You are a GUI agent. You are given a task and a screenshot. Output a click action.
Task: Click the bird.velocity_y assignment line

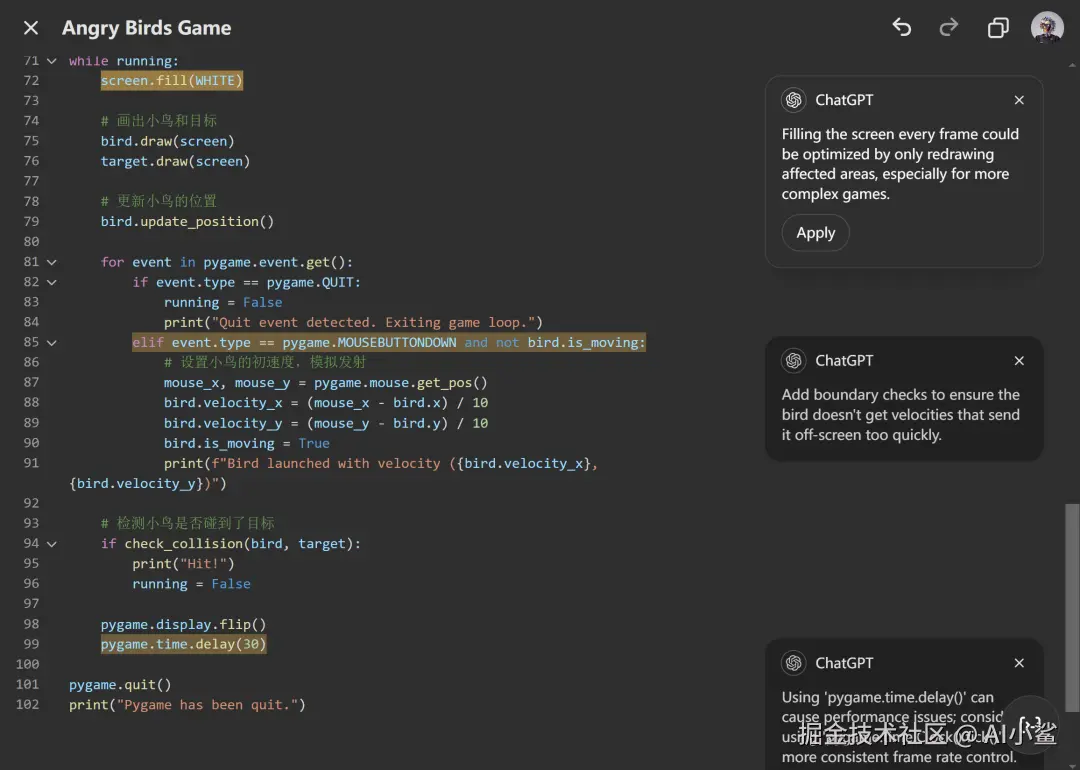pyautogui.click(x=326, y=423)
